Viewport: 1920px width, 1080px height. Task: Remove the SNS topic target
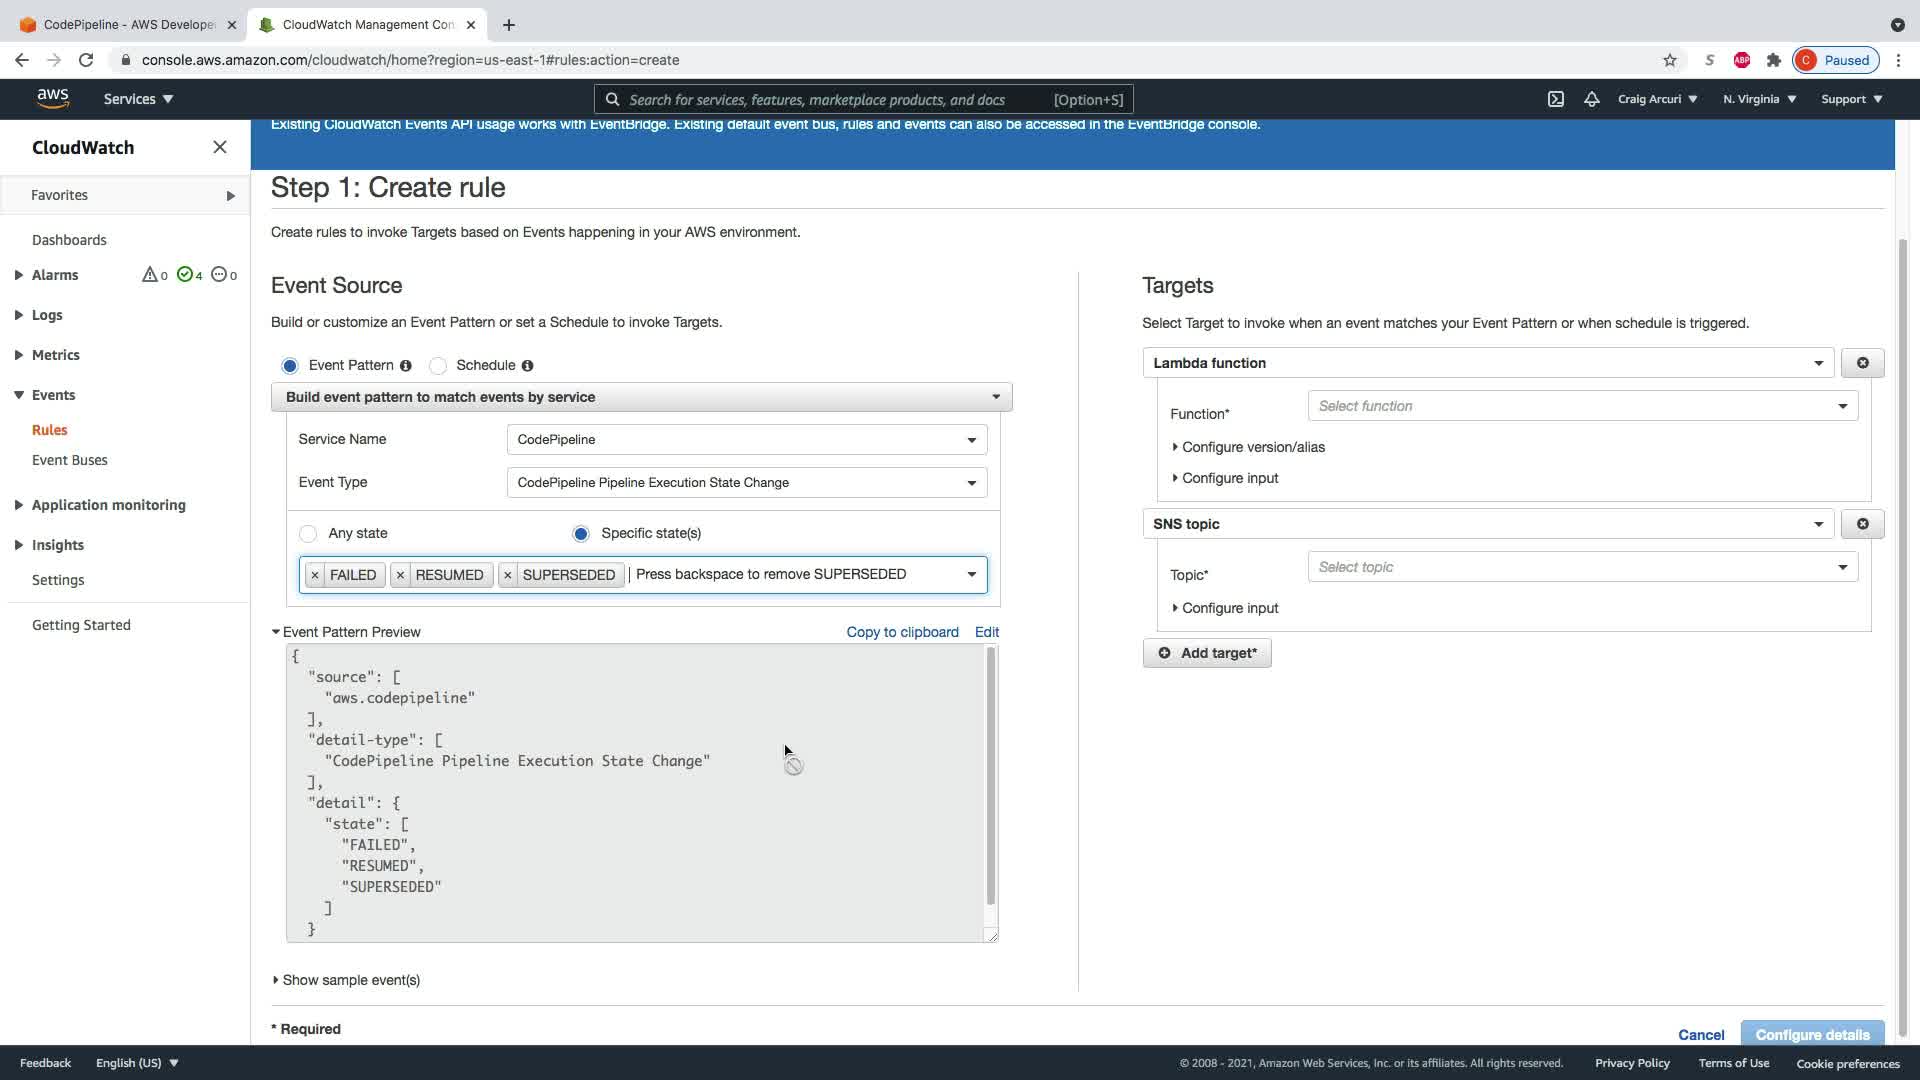coord(1862,524)
